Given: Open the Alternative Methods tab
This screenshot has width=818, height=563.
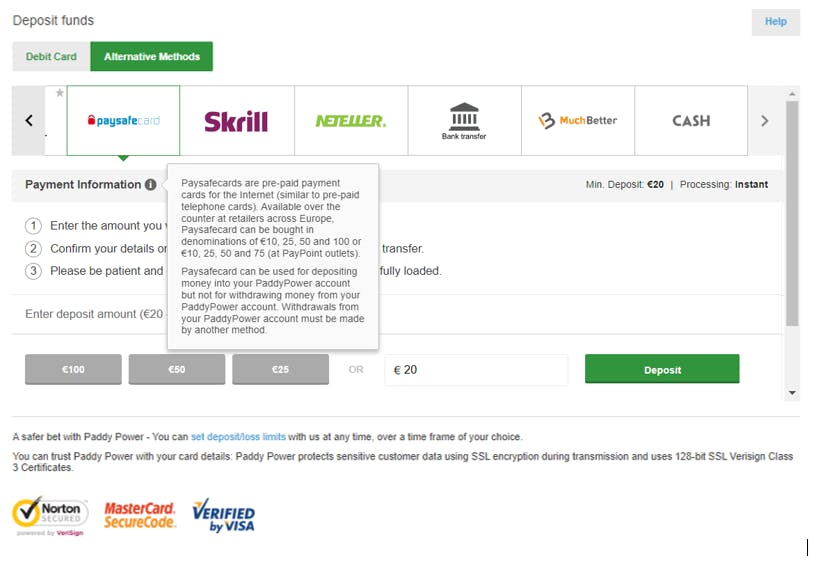Looking at the screenshot, I should pyautogui.click(x=152, y=56).
